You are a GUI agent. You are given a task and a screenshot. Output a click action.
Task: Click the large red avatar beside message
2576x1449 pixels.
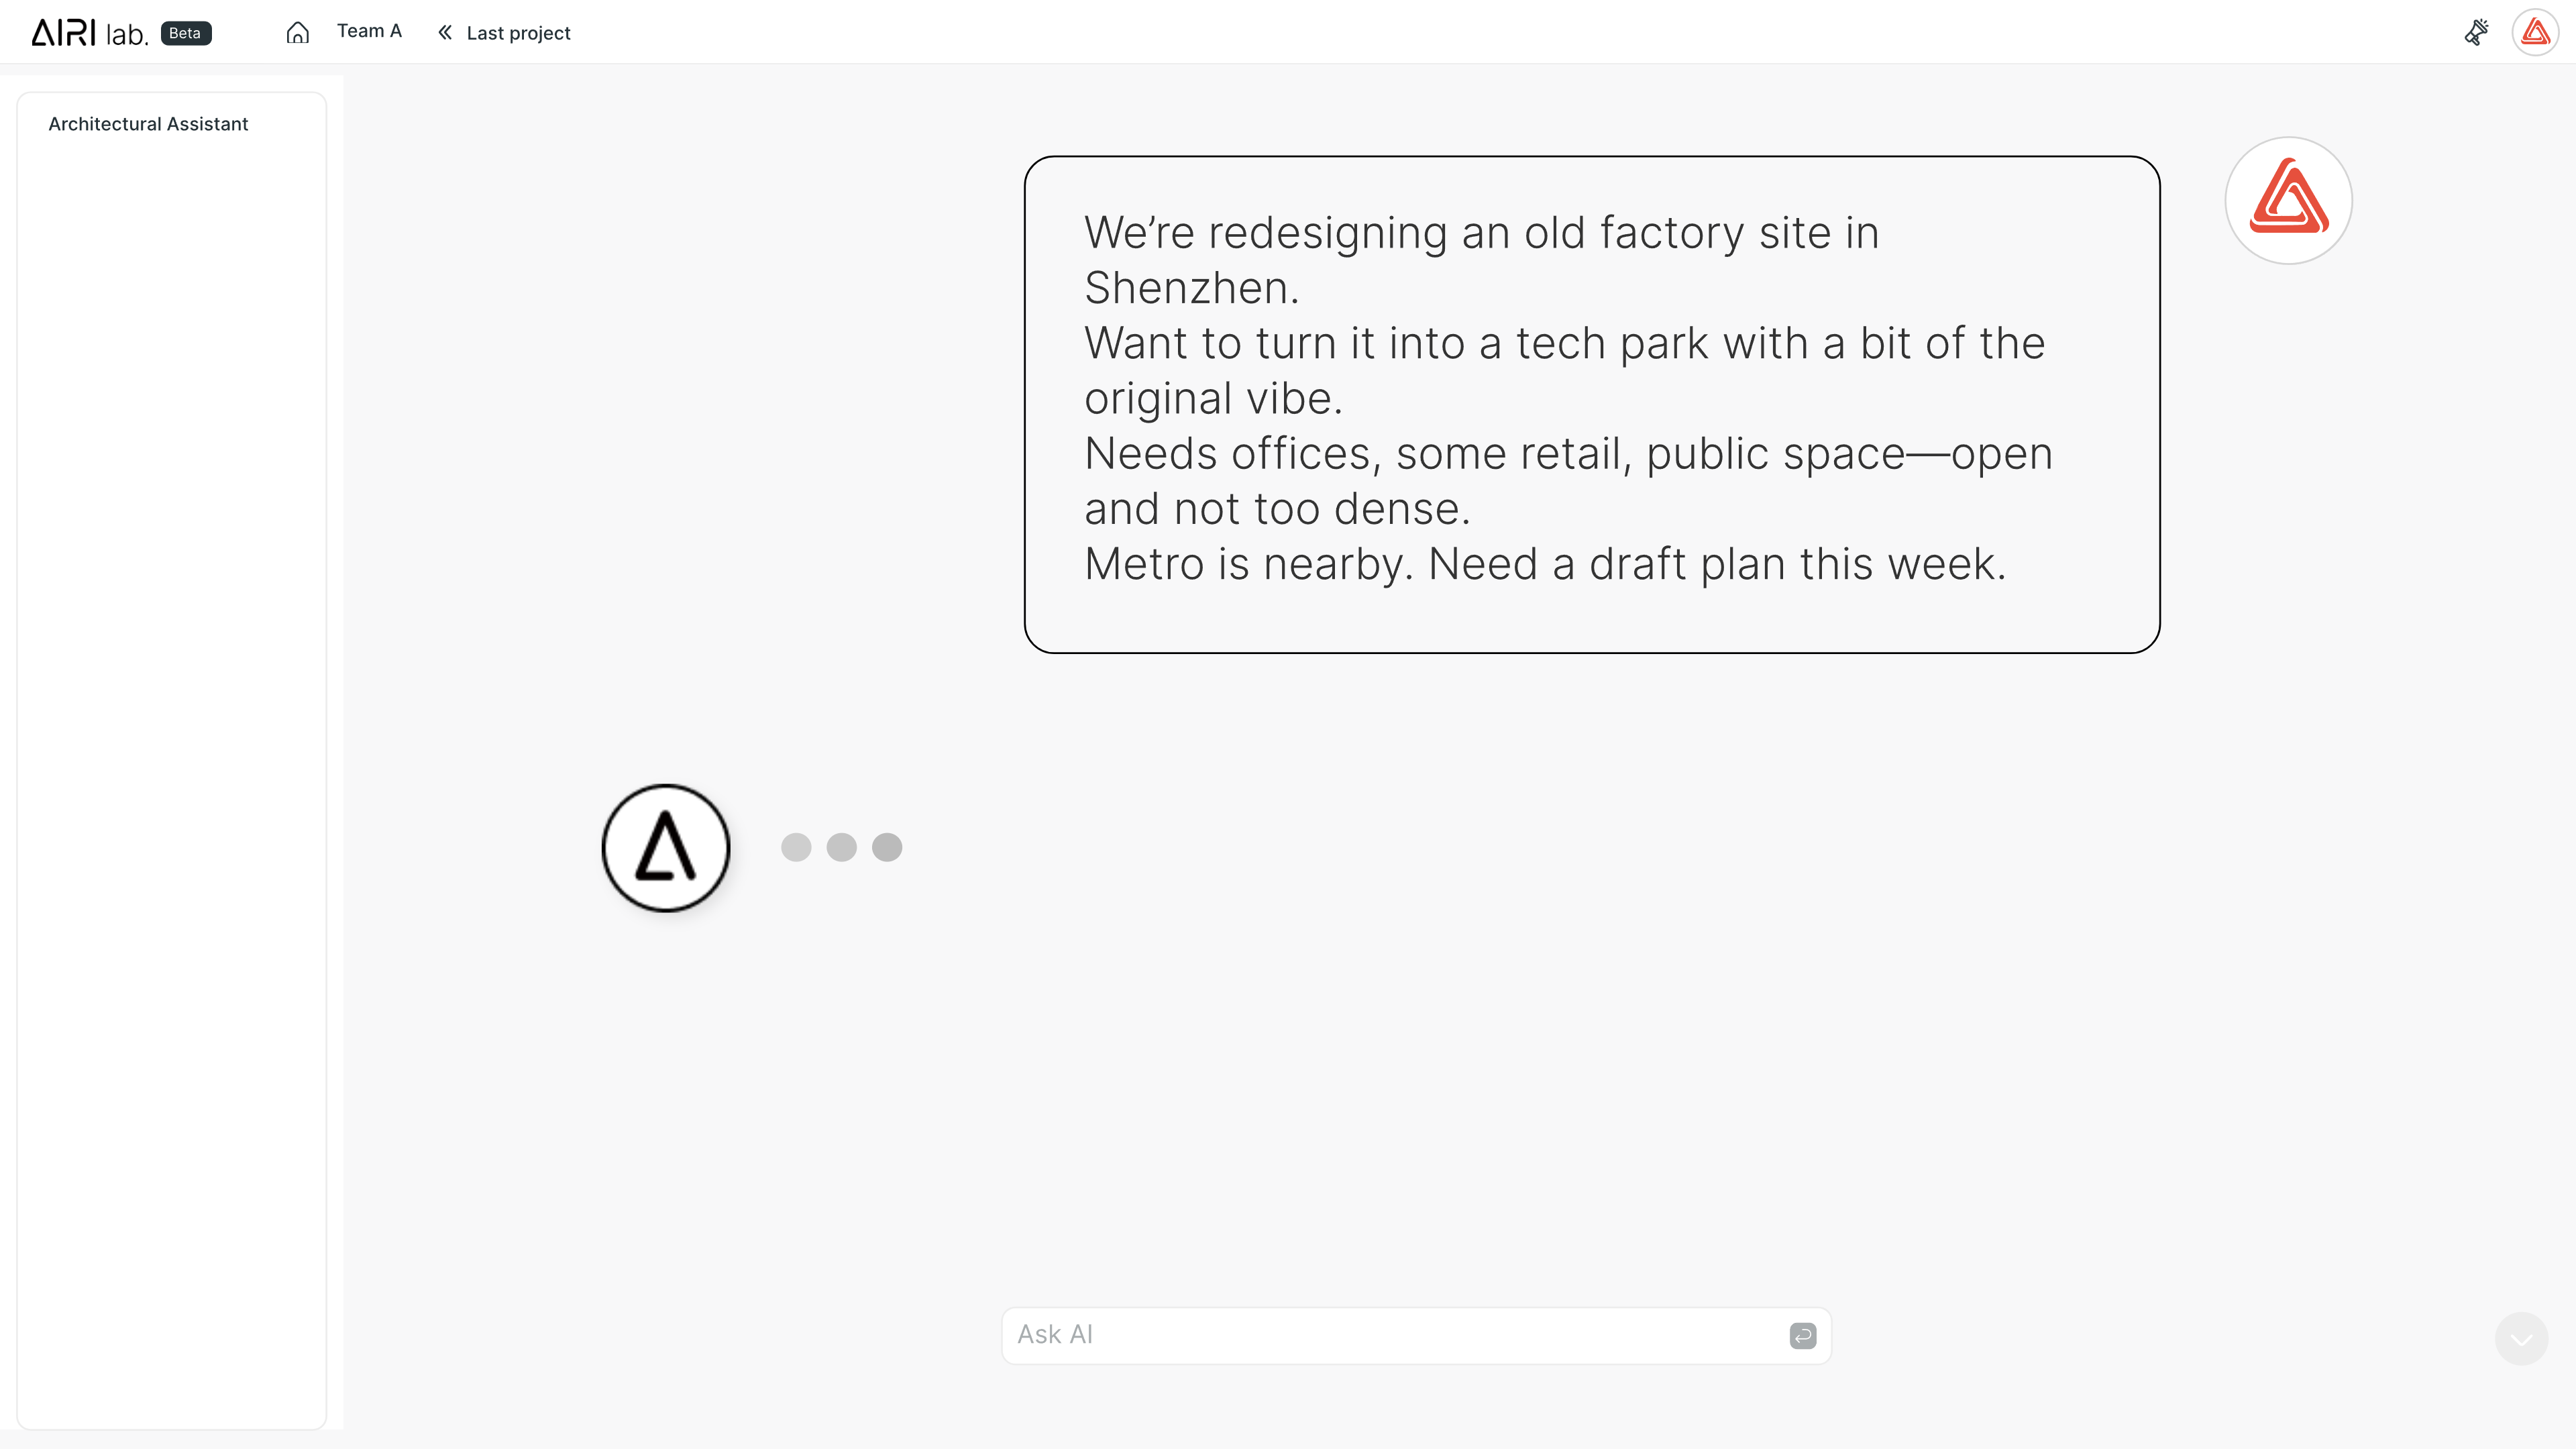[x=2288, y=201]
